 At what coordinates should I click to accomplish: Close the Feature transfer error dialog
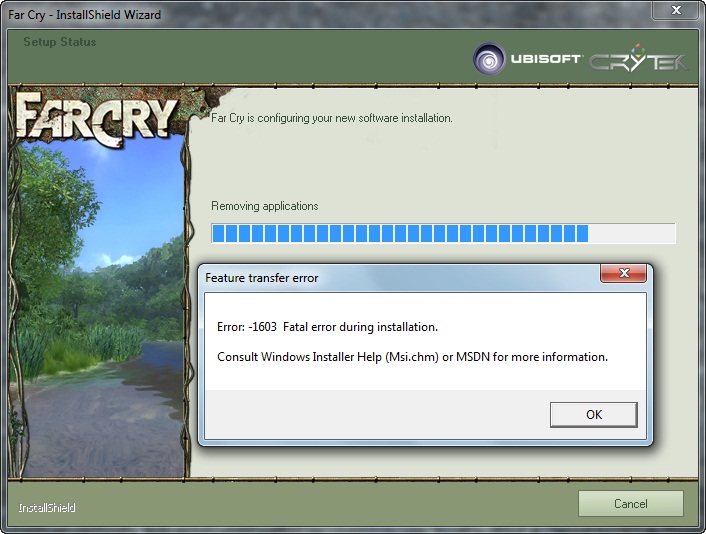624,273
